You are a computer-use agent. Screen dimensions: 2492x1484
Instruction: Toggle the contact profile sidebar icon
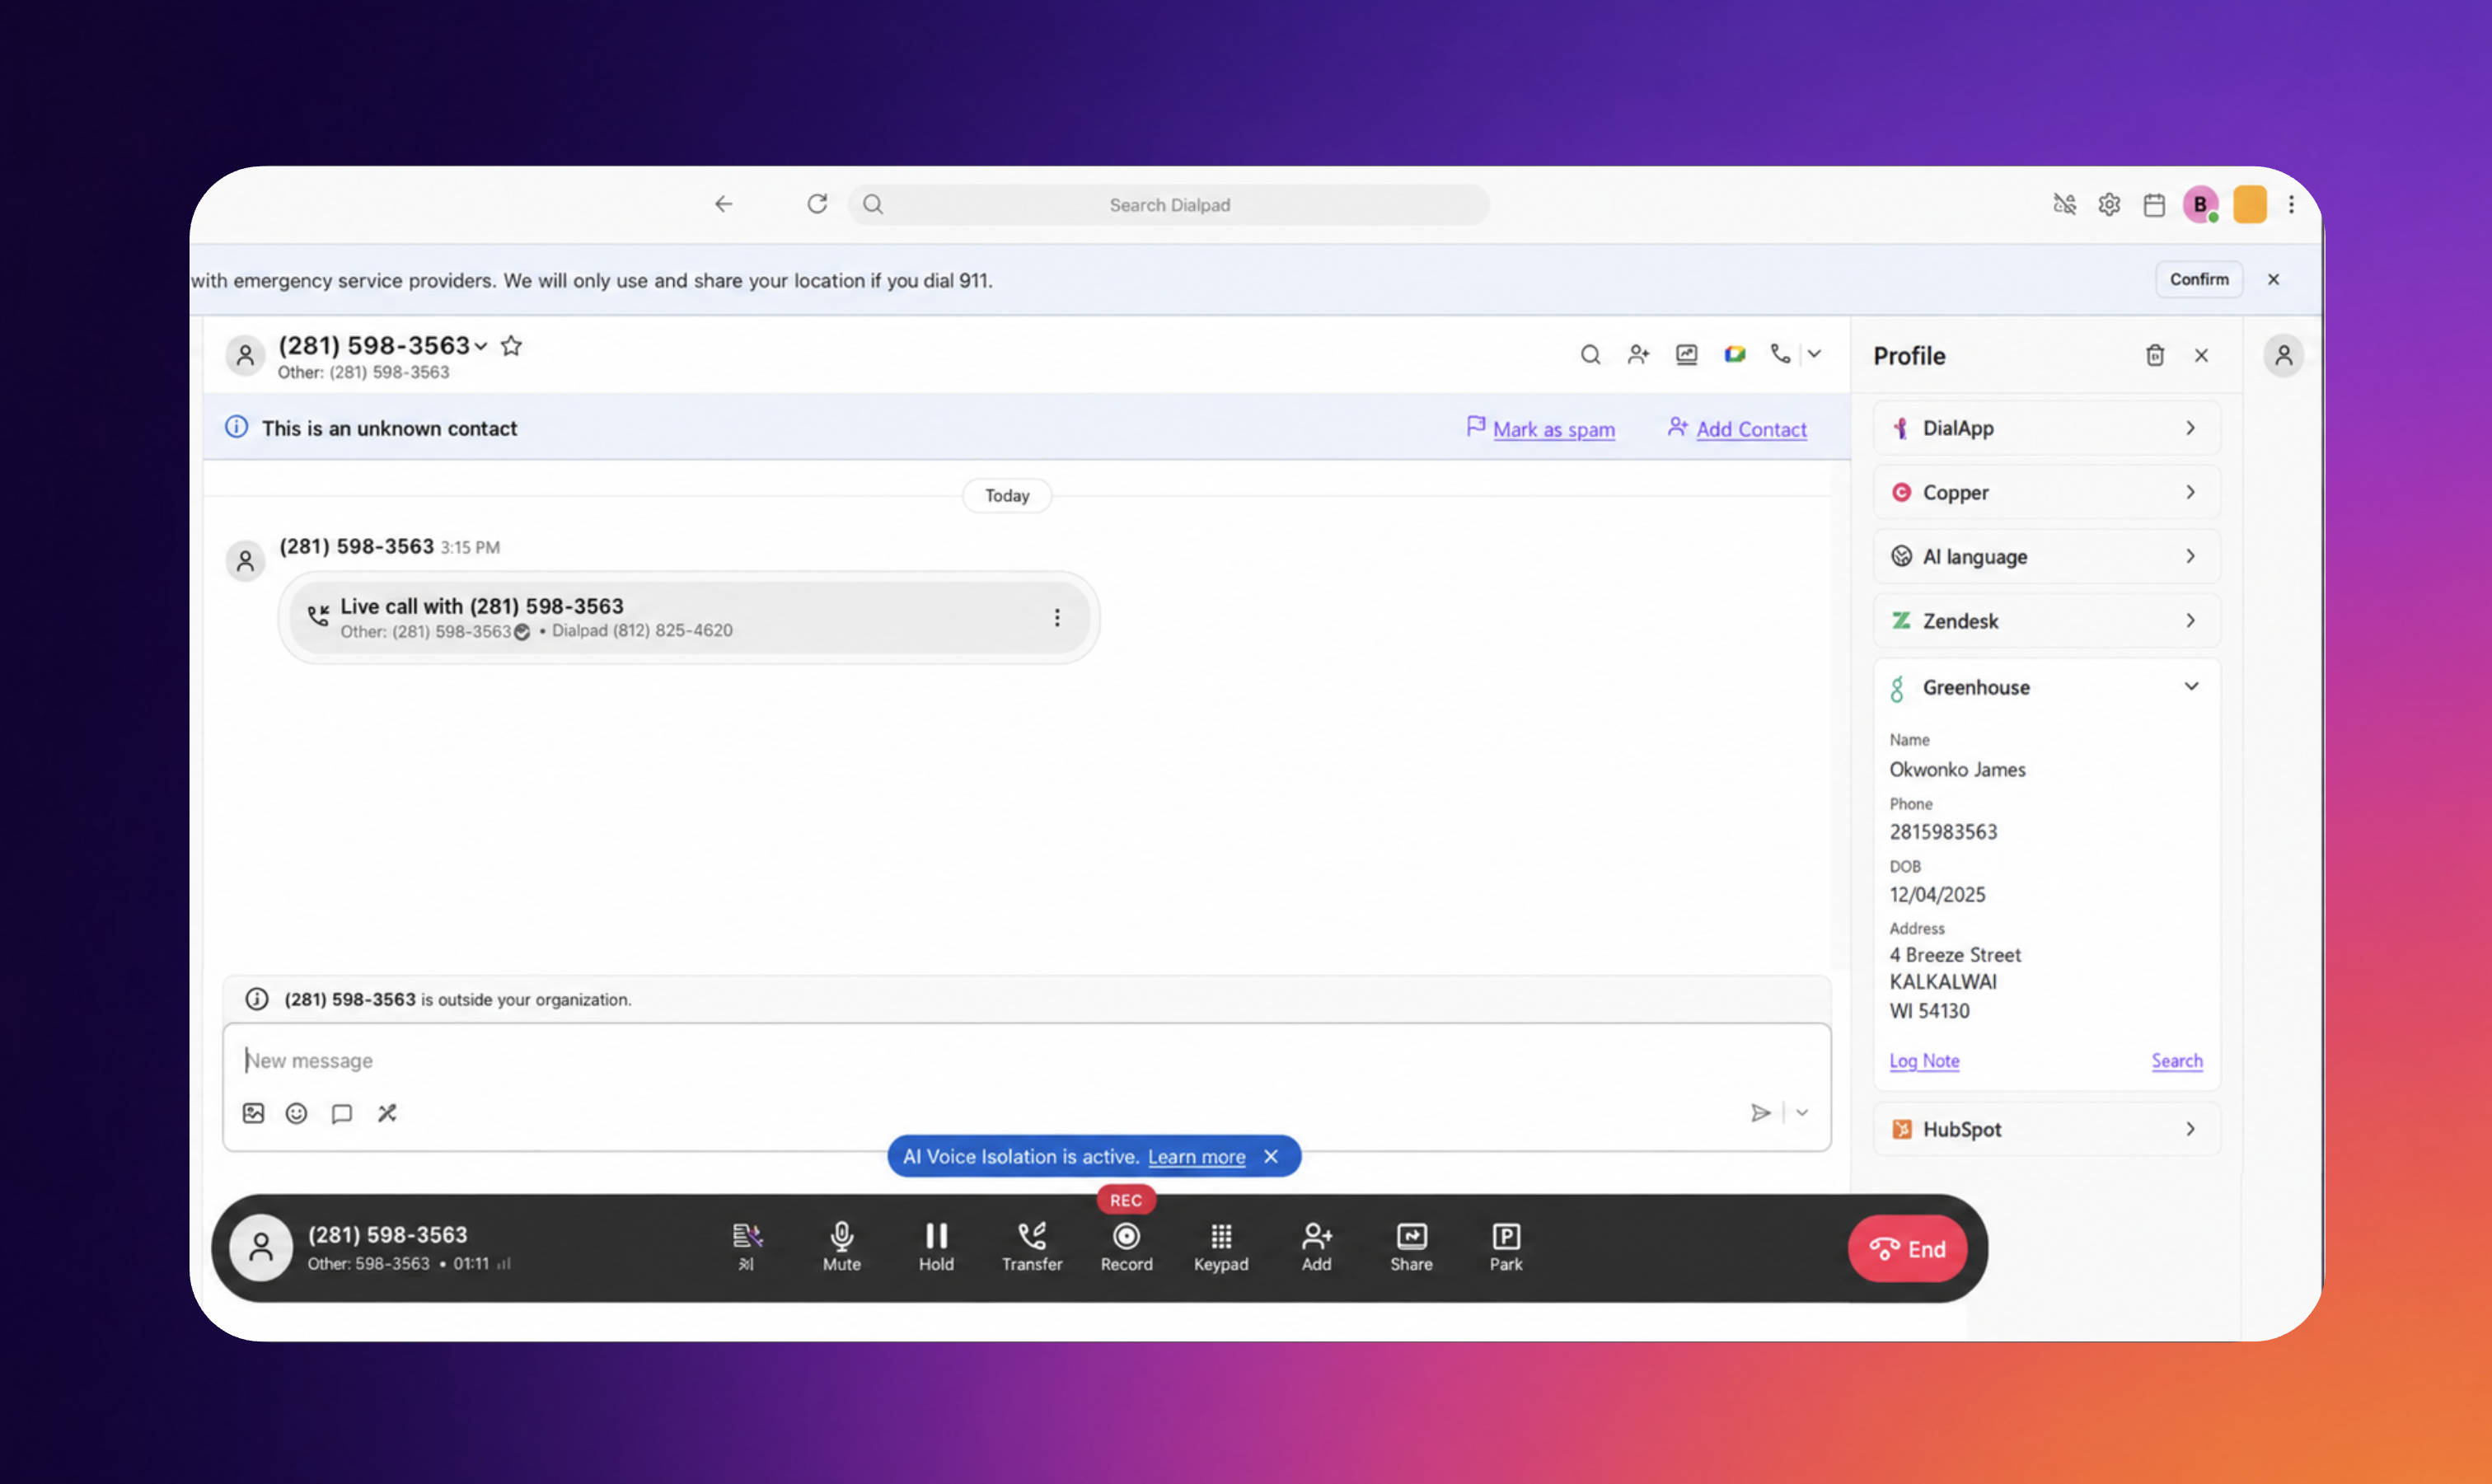click(x=2284, y=356)
